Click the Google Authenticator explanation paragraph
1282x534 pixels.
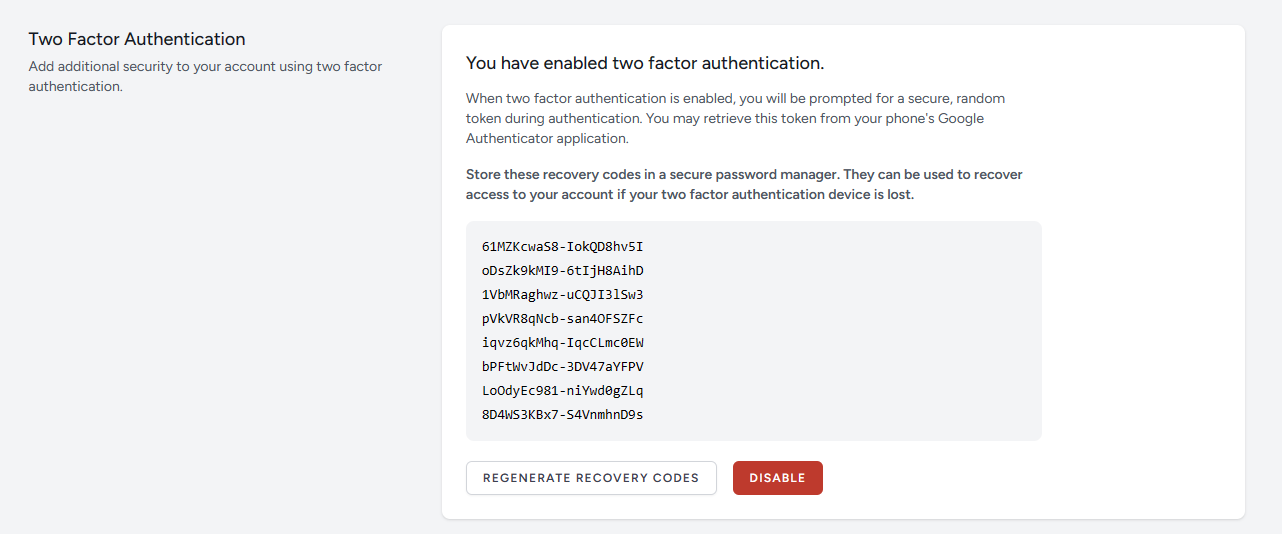pyautogui.click(x=735, y=118)
